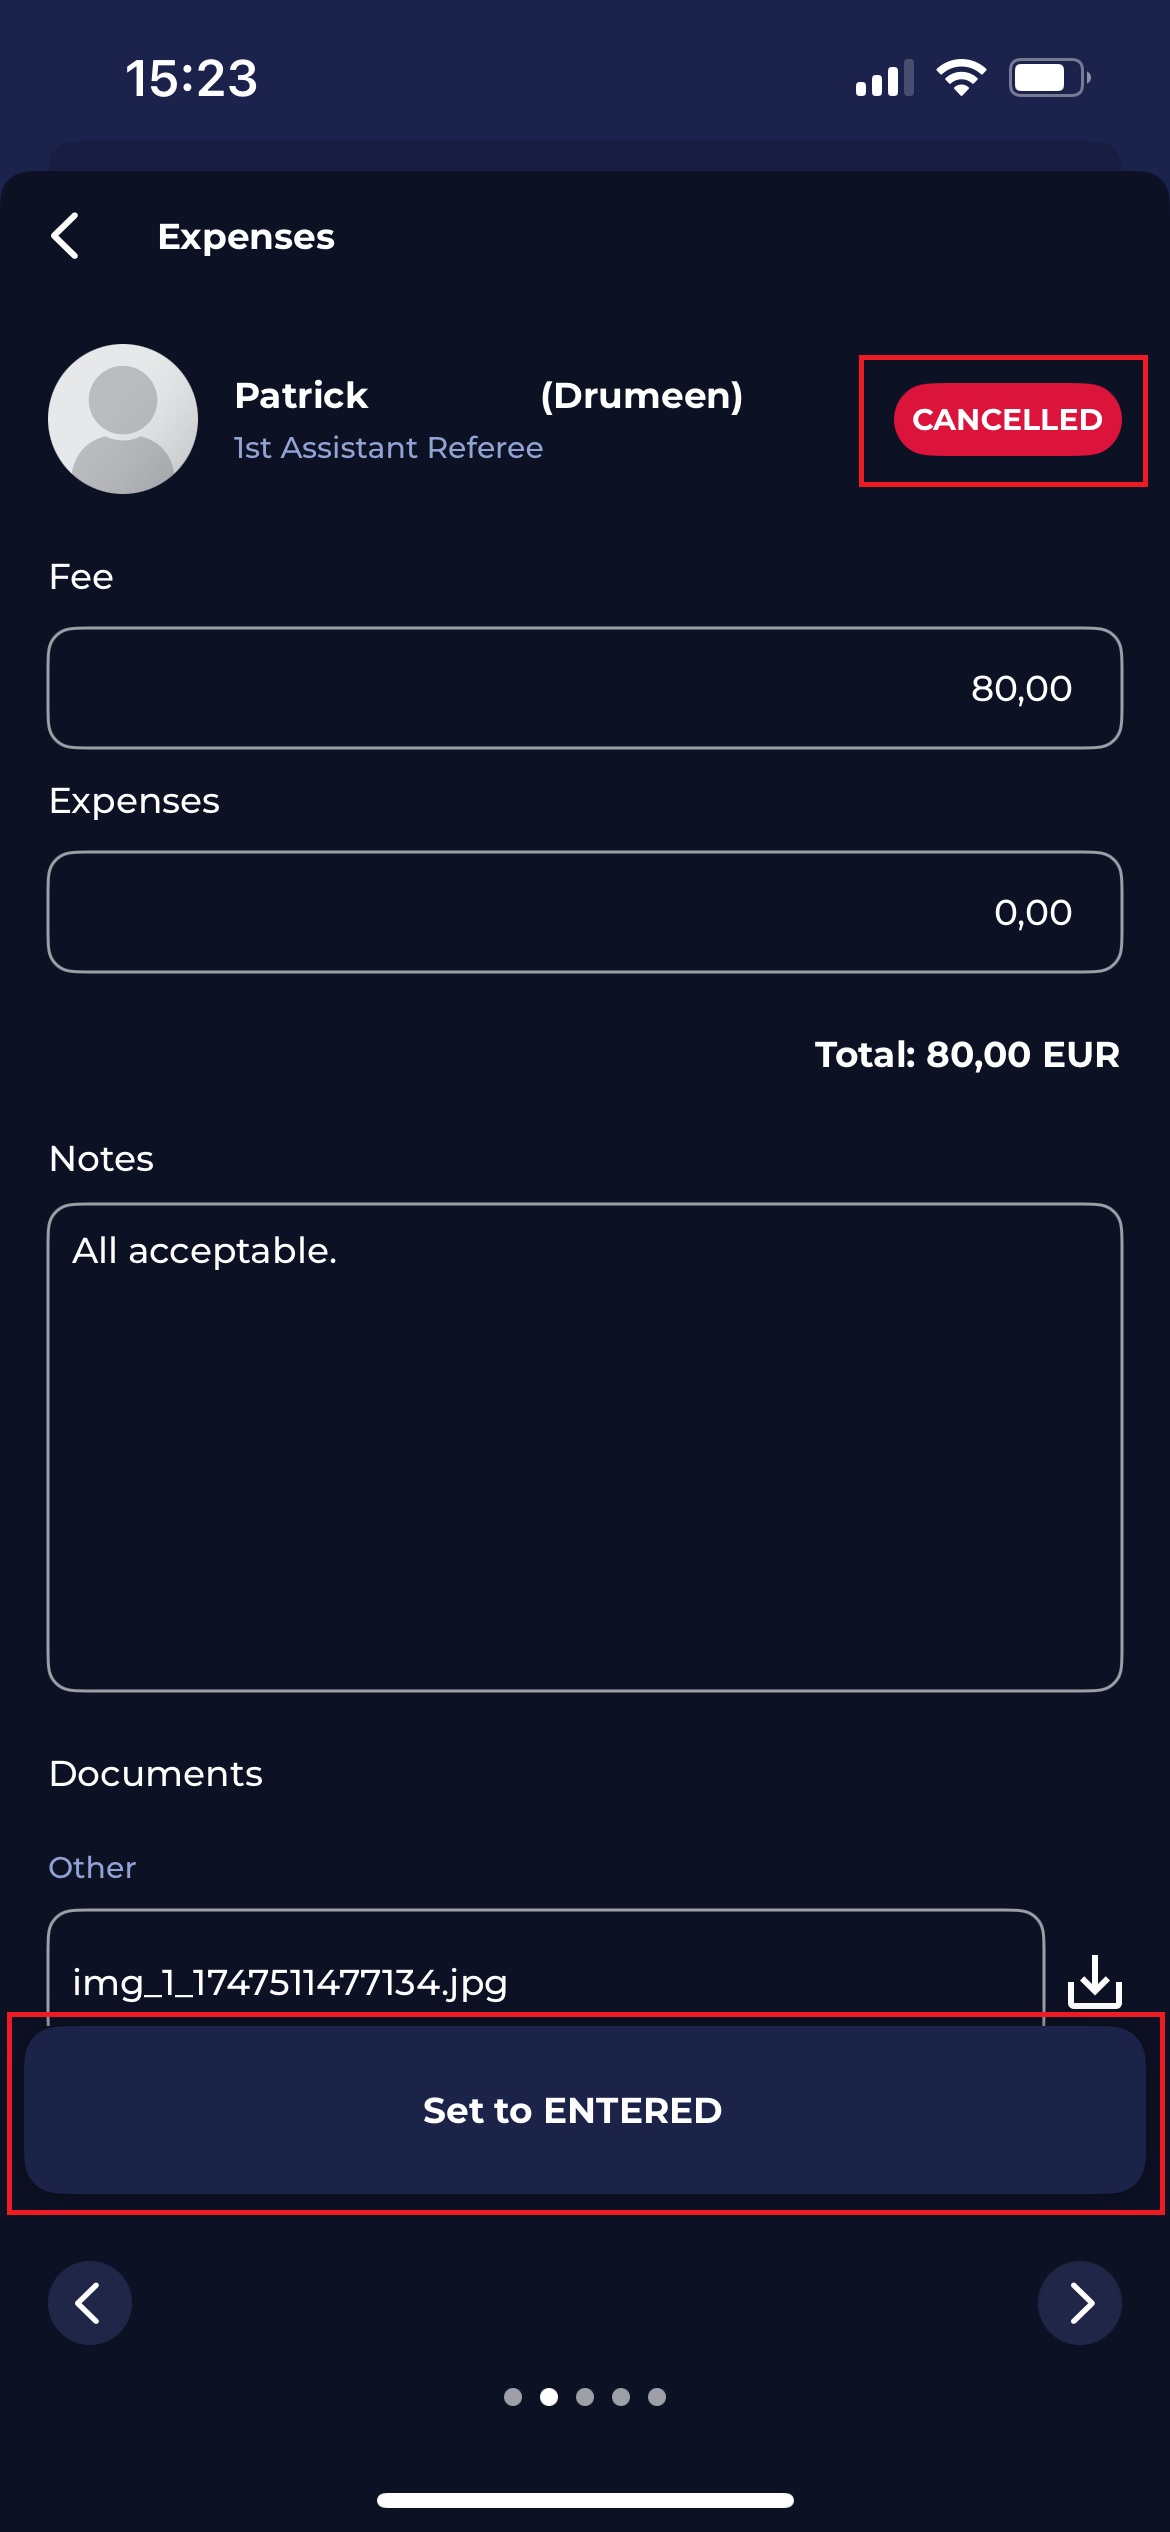Tap the back arrow beside Expenses title
1170x2532 pixels.
click(66, 237)
